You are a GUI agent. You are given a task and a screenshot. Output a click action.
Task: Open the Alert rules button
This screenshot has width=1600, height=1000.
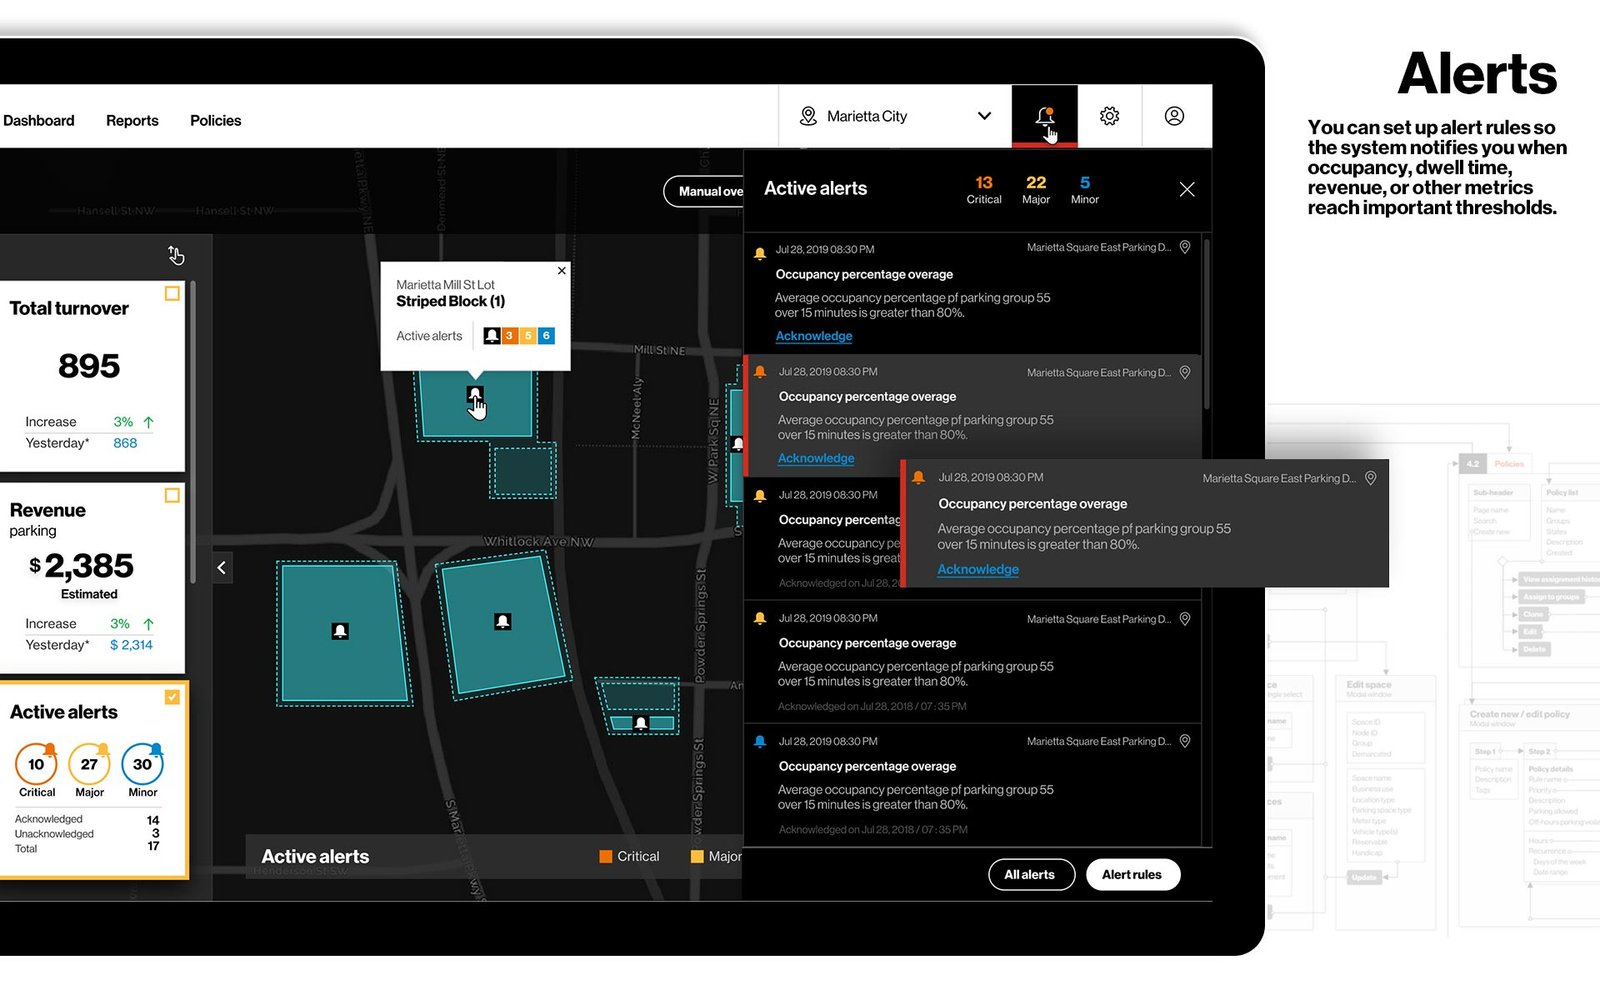(x=1132, y=874)
